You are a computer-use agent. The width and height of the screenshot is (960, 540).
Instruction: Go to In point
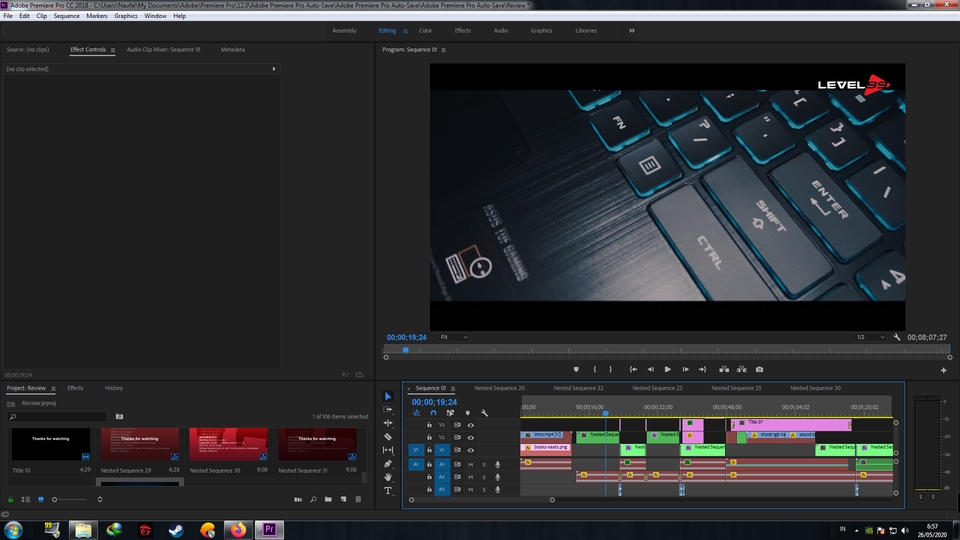point(633,369)
